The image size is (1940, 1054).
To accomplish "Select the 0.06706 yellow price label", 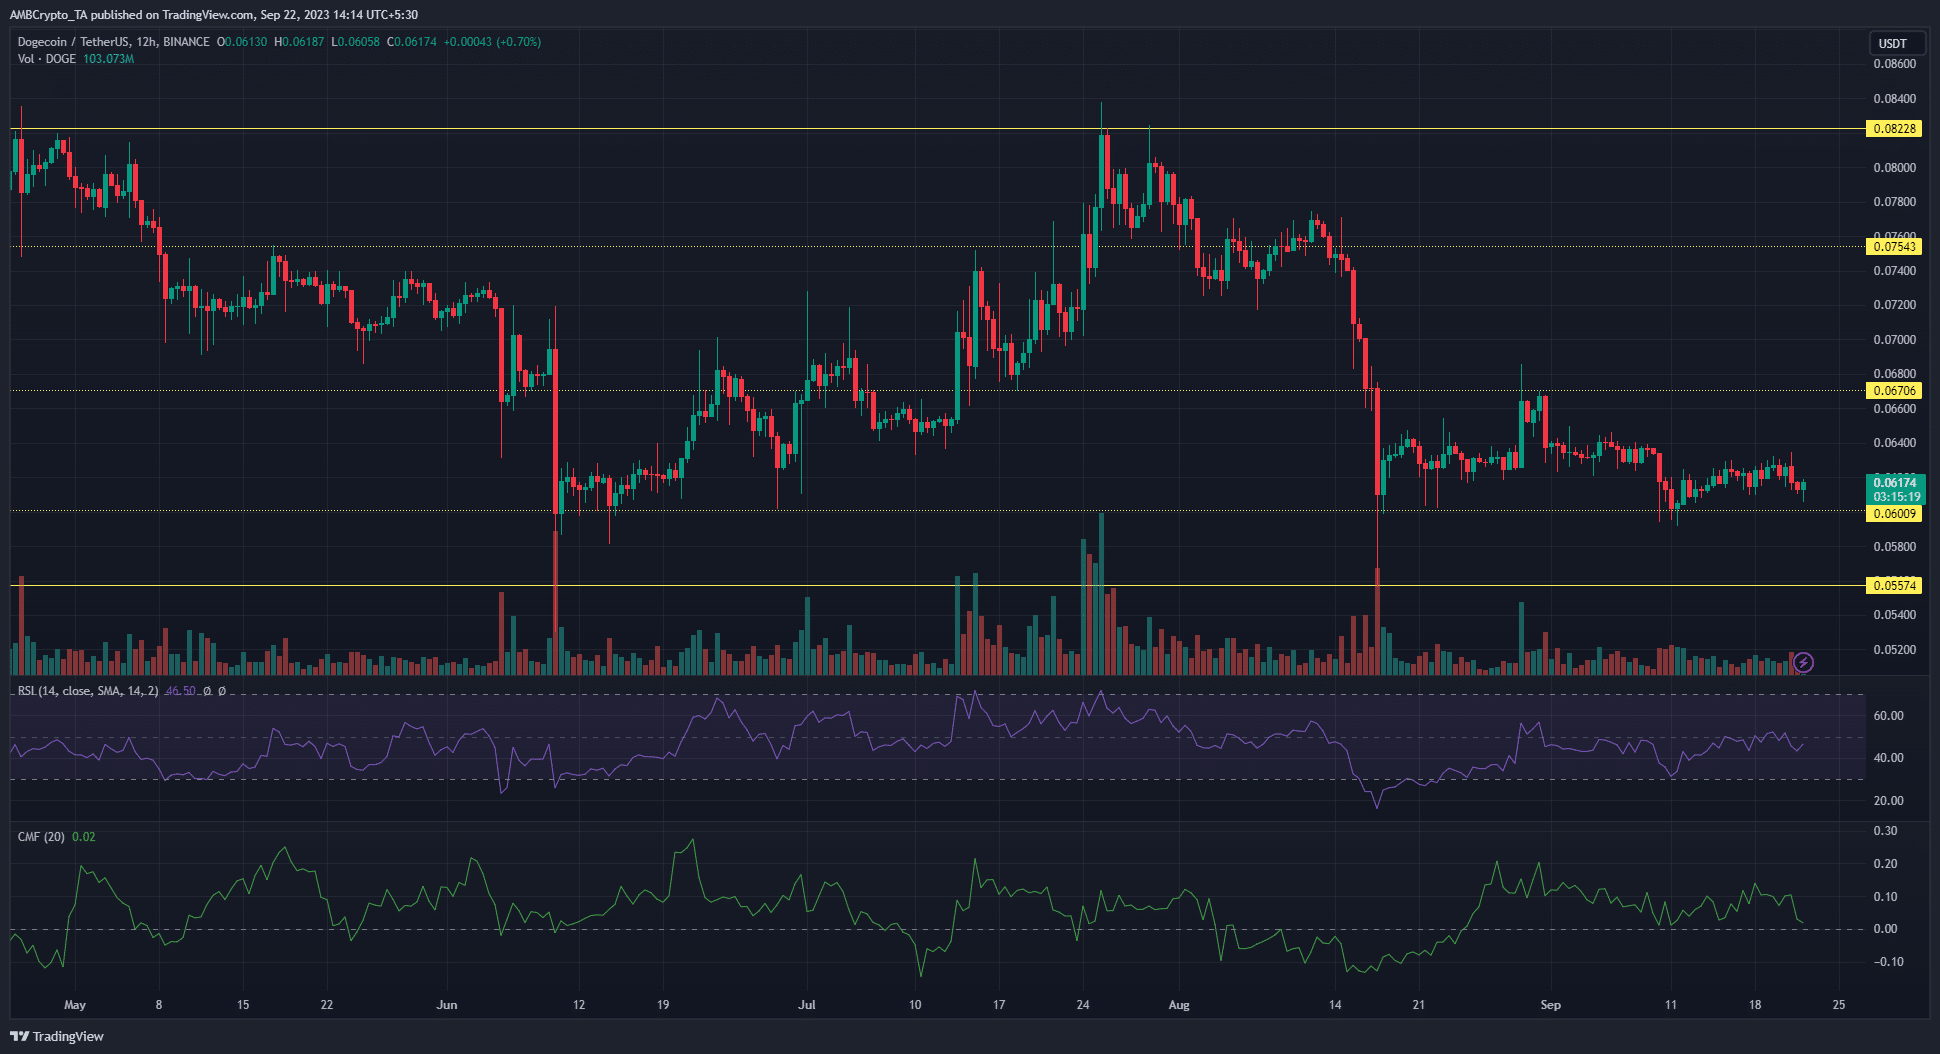I will 1894,391.
